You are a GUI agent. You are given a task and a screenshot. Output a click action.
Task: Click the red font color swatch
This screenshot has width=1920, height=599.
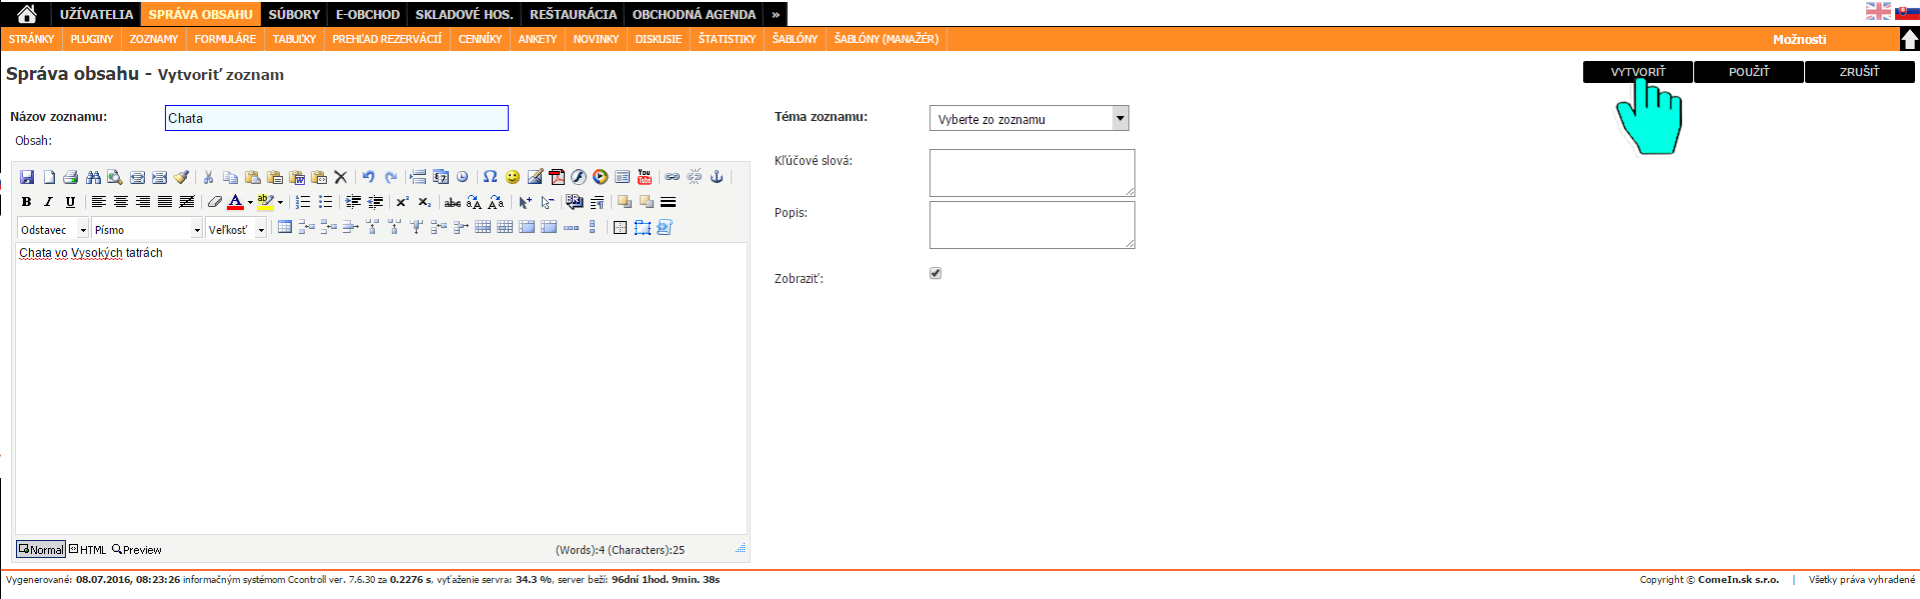coord(235,202)
